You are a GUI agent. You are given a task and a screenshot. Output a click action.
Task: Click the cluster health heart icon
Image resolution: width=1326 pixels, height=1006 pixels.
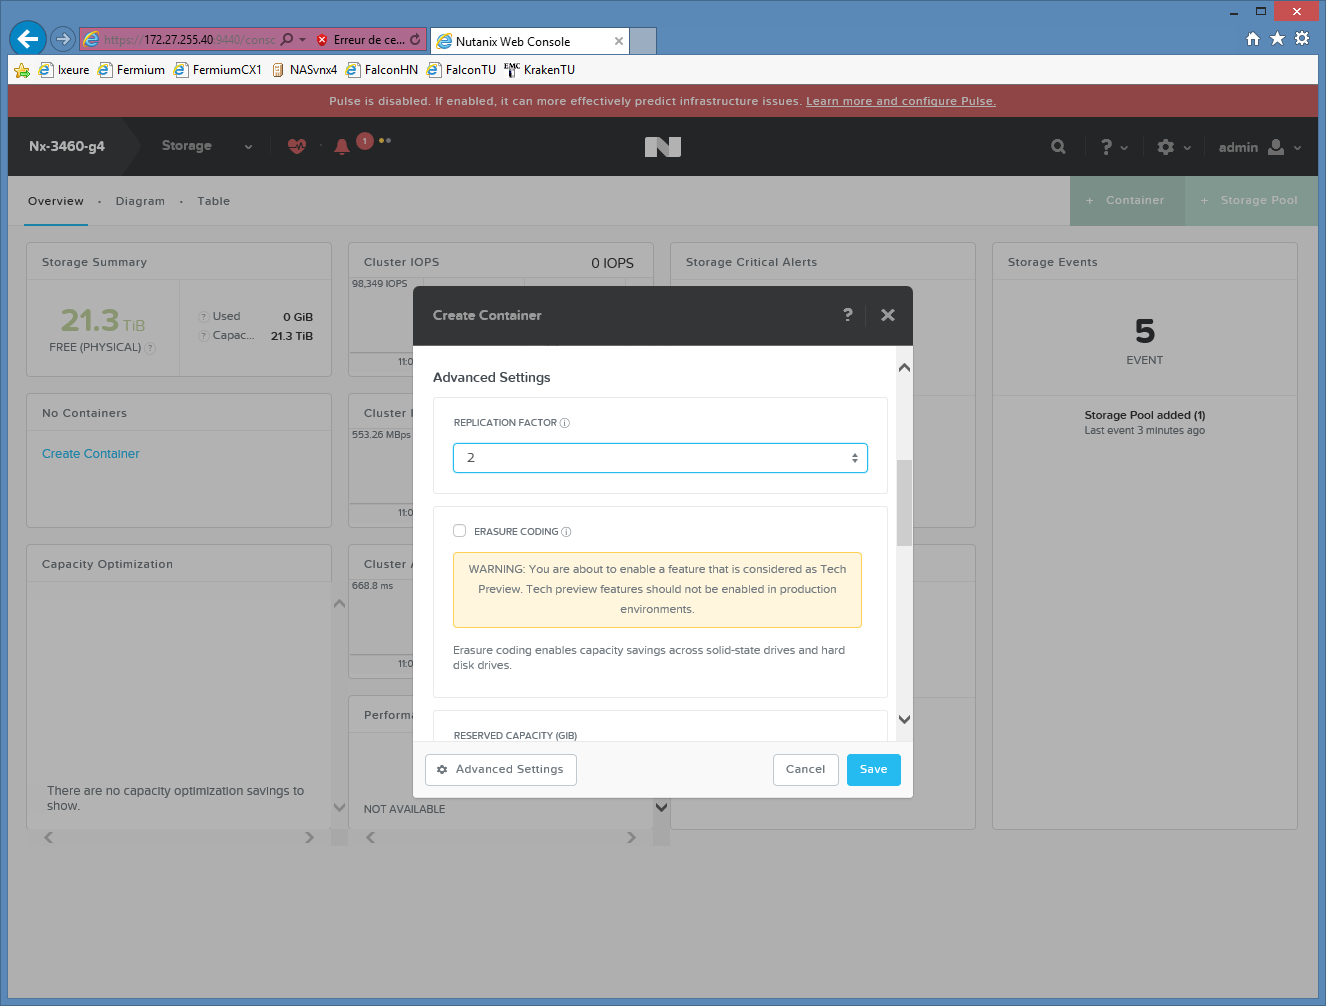click(296, 146)
